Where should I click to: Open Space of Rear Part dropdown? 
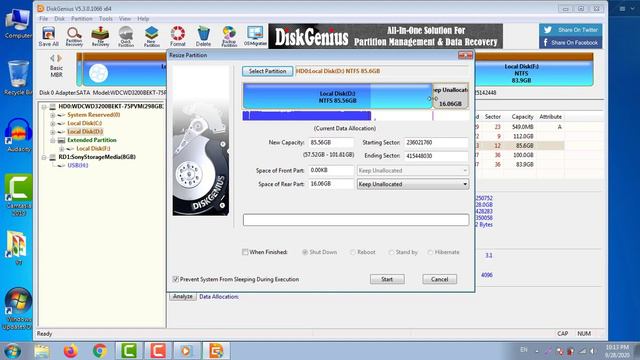[x=413, y=184]
